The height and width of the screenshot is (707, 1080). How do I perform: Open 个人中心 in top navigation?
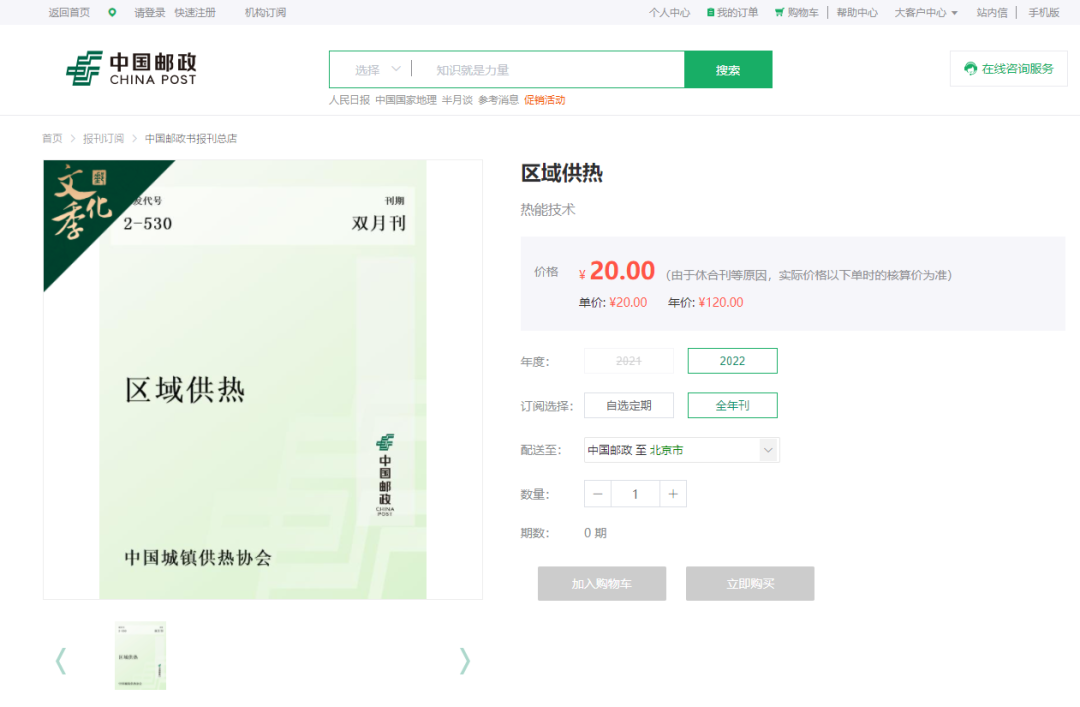pos(669,13)
